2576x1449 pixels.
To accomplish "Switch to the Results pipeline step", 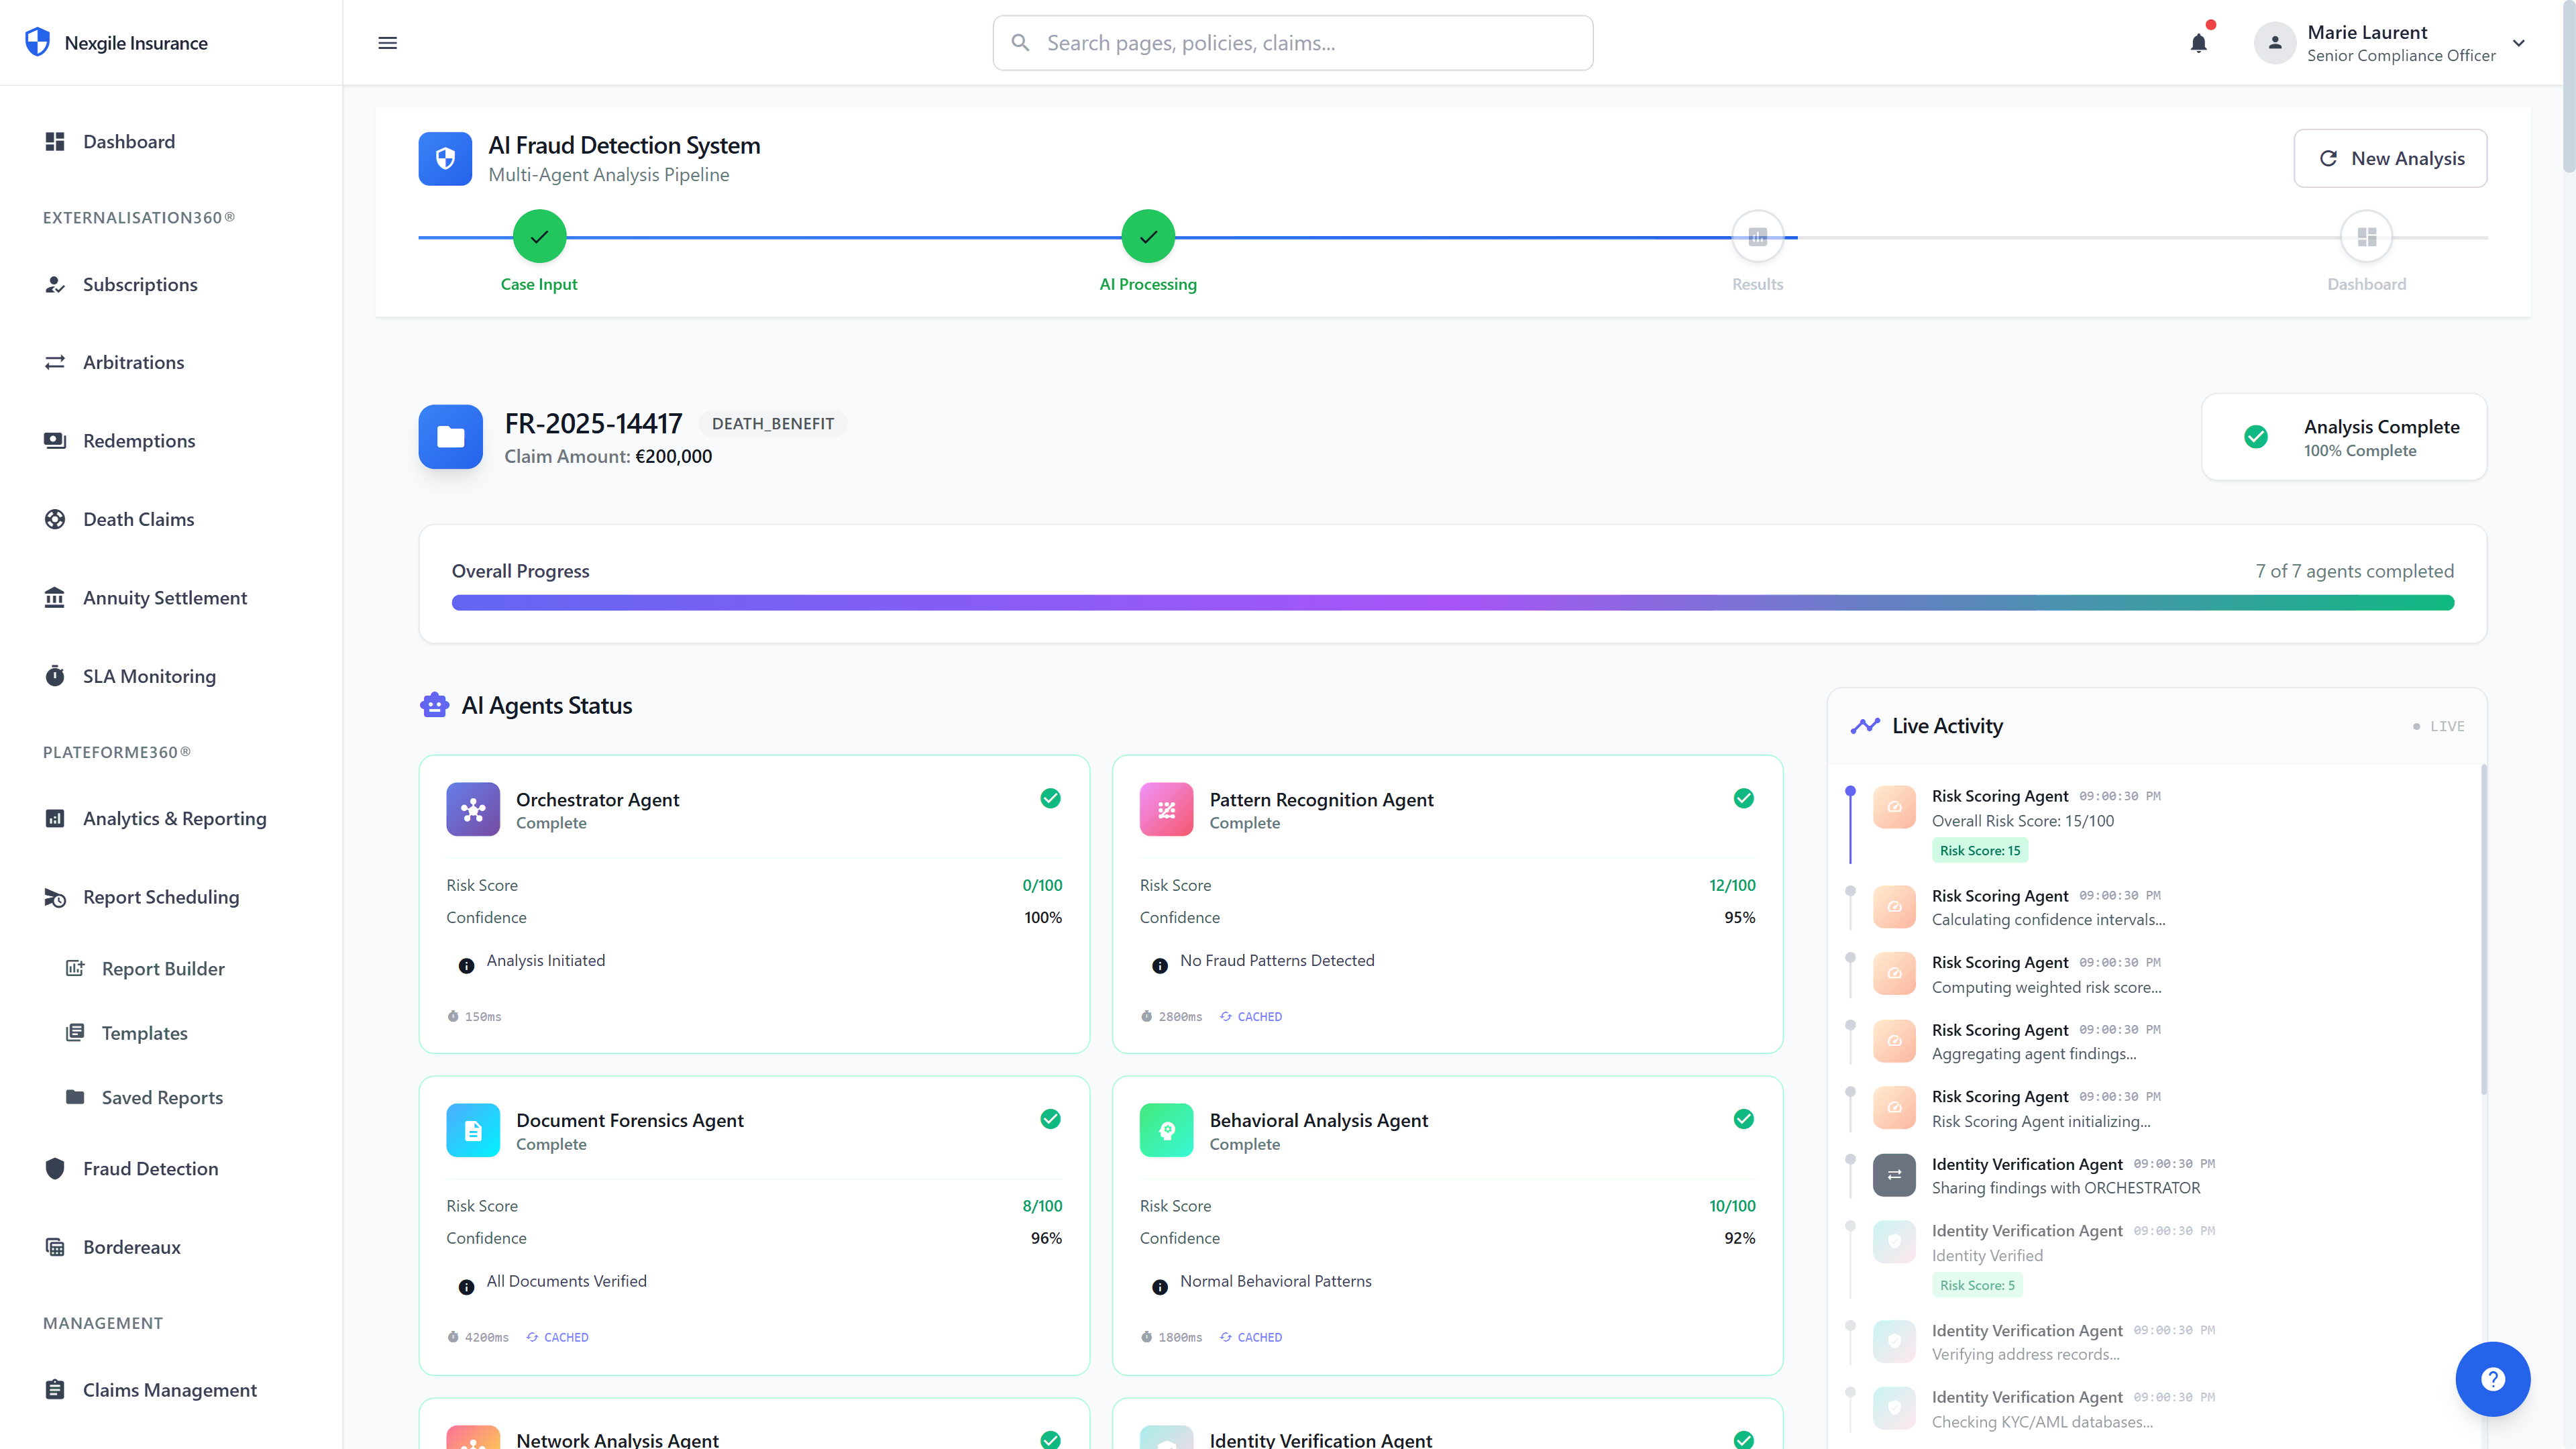I will coord(1757,236).
